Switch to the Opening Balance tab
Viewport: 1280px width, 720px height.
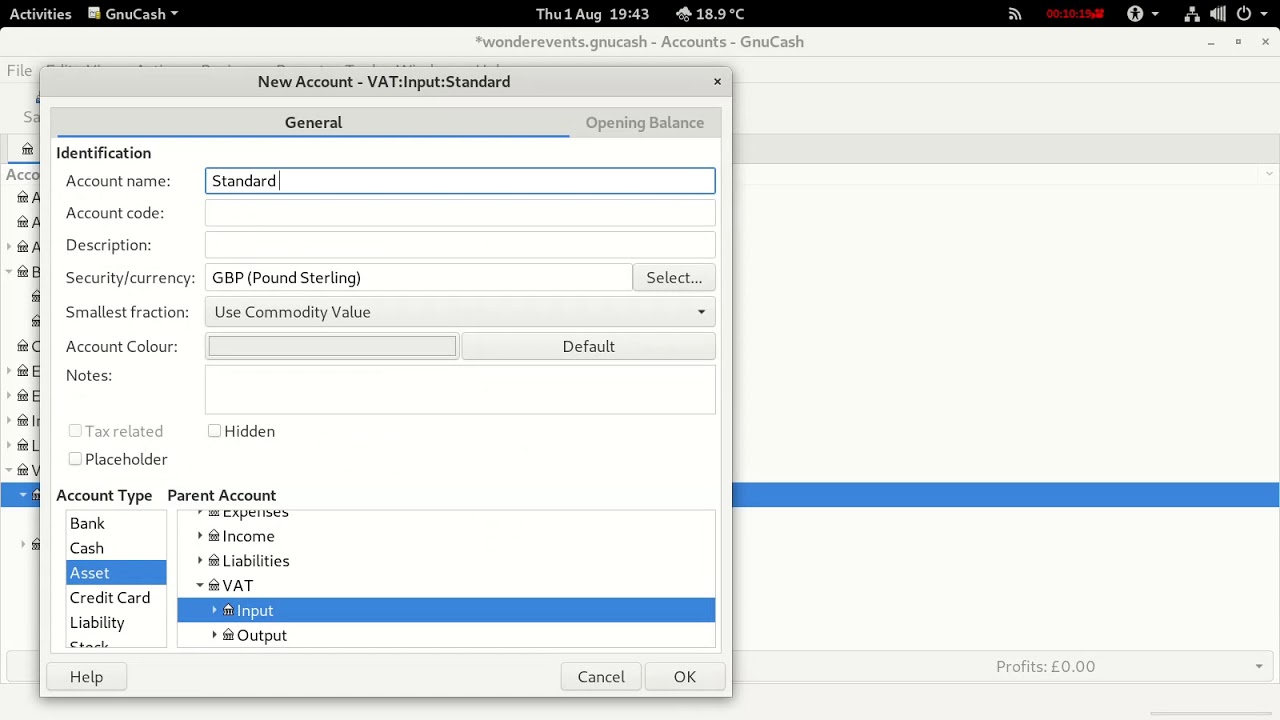click(644, 123)
